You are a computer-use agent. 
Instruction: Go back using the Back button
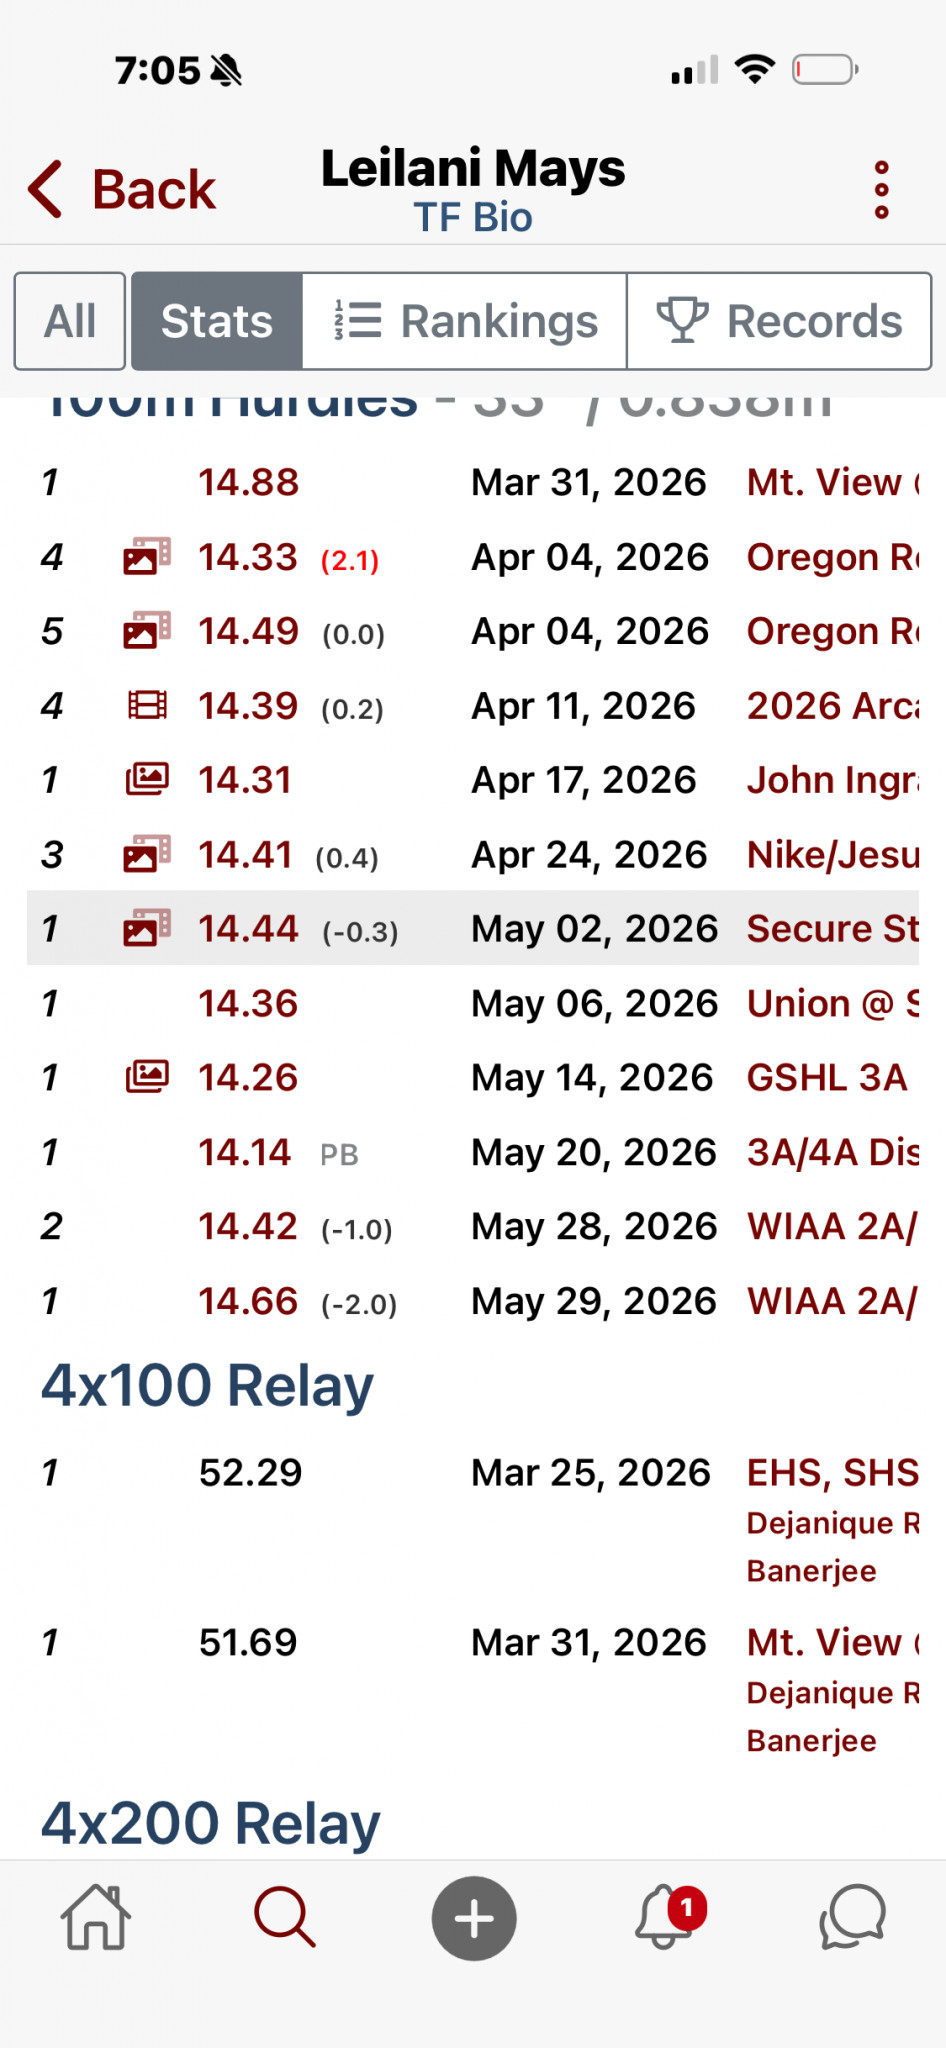click(x=121, y=189)
